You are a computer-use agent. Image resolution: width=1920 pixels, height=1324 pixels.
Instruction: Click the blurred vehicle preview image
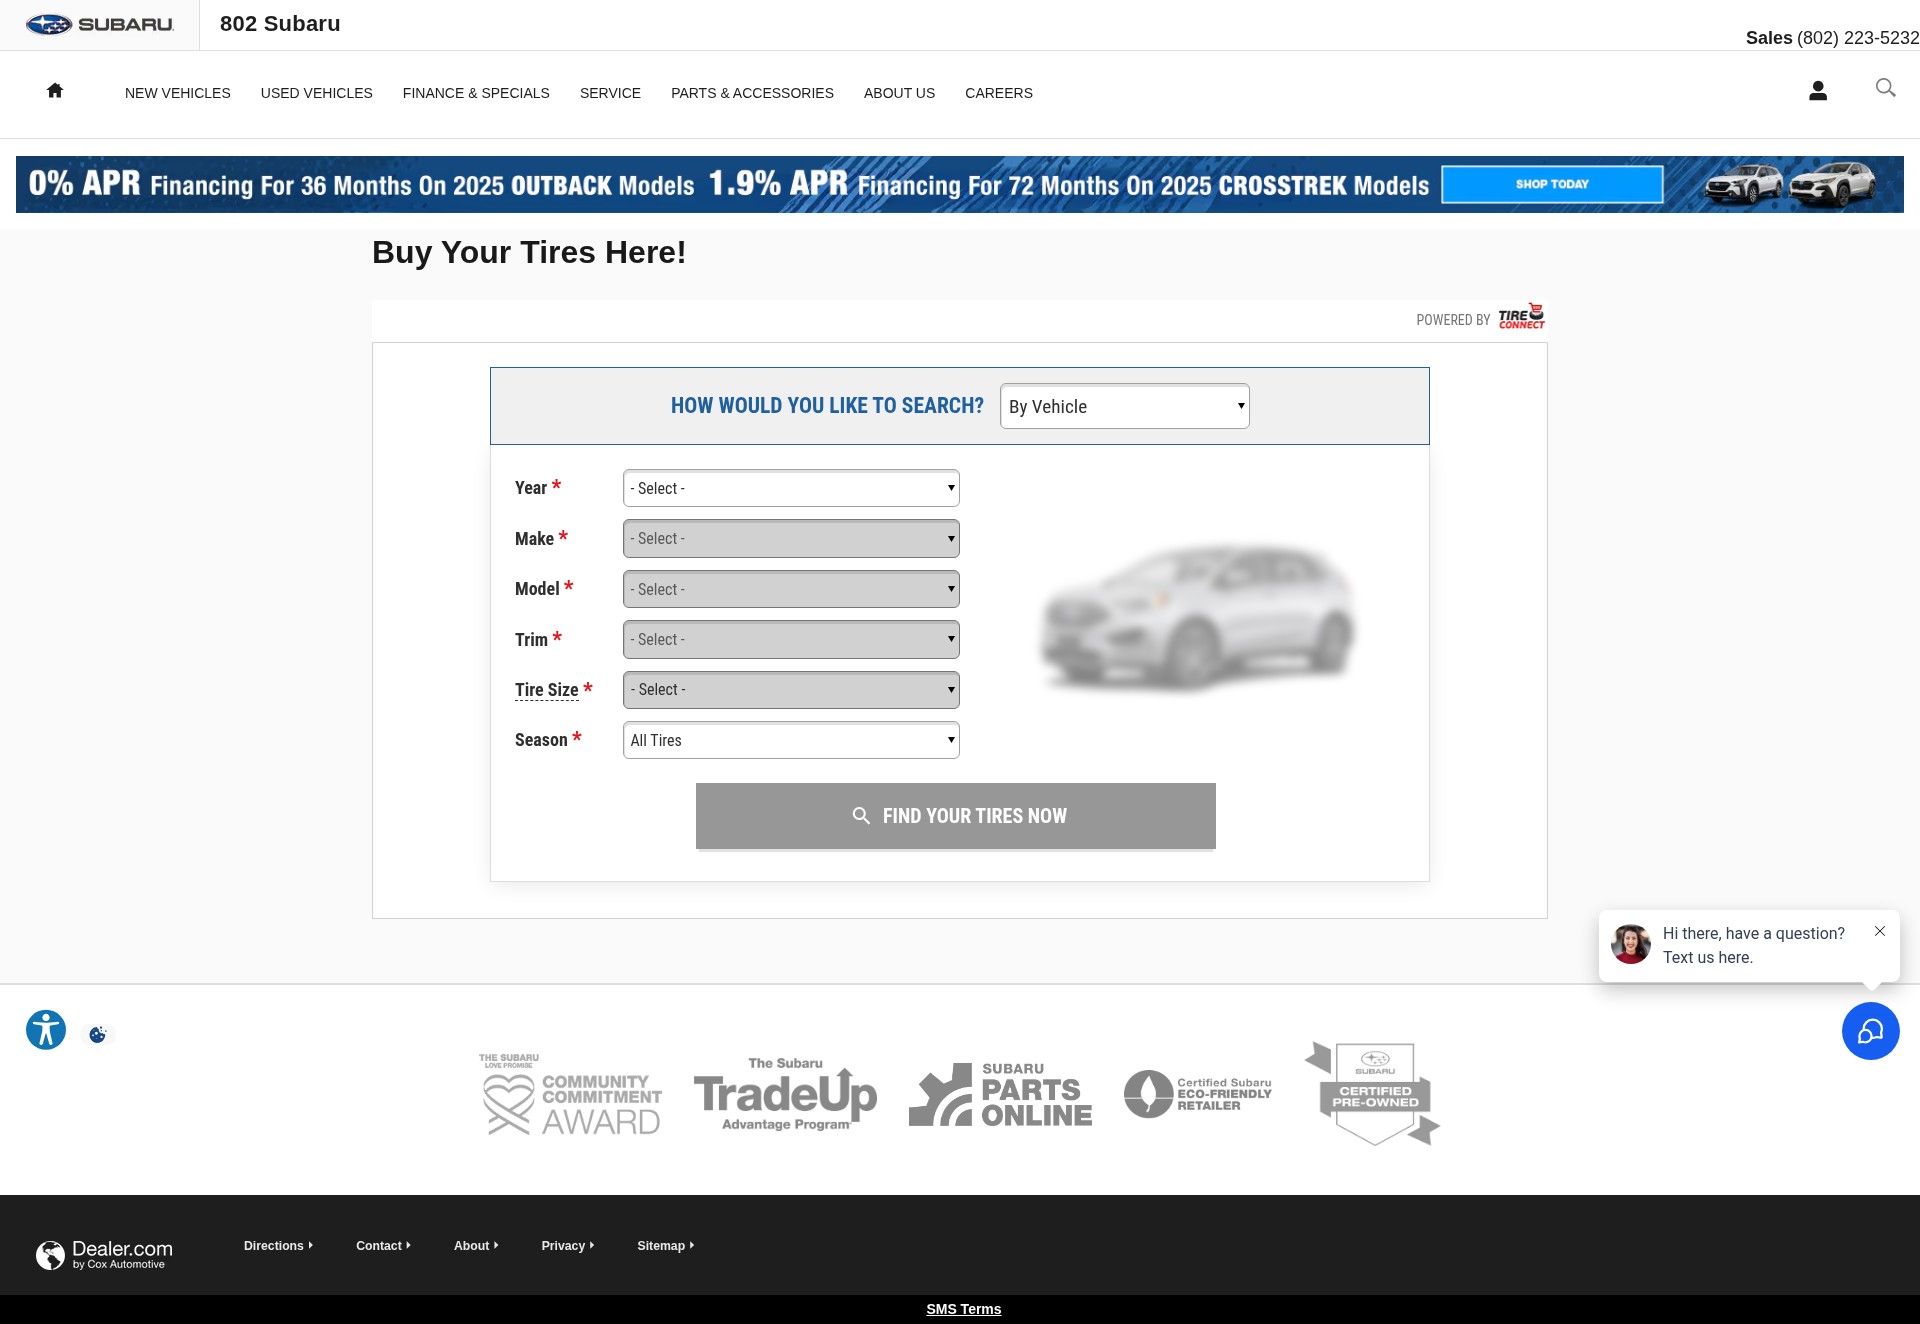click(1196, 618)
